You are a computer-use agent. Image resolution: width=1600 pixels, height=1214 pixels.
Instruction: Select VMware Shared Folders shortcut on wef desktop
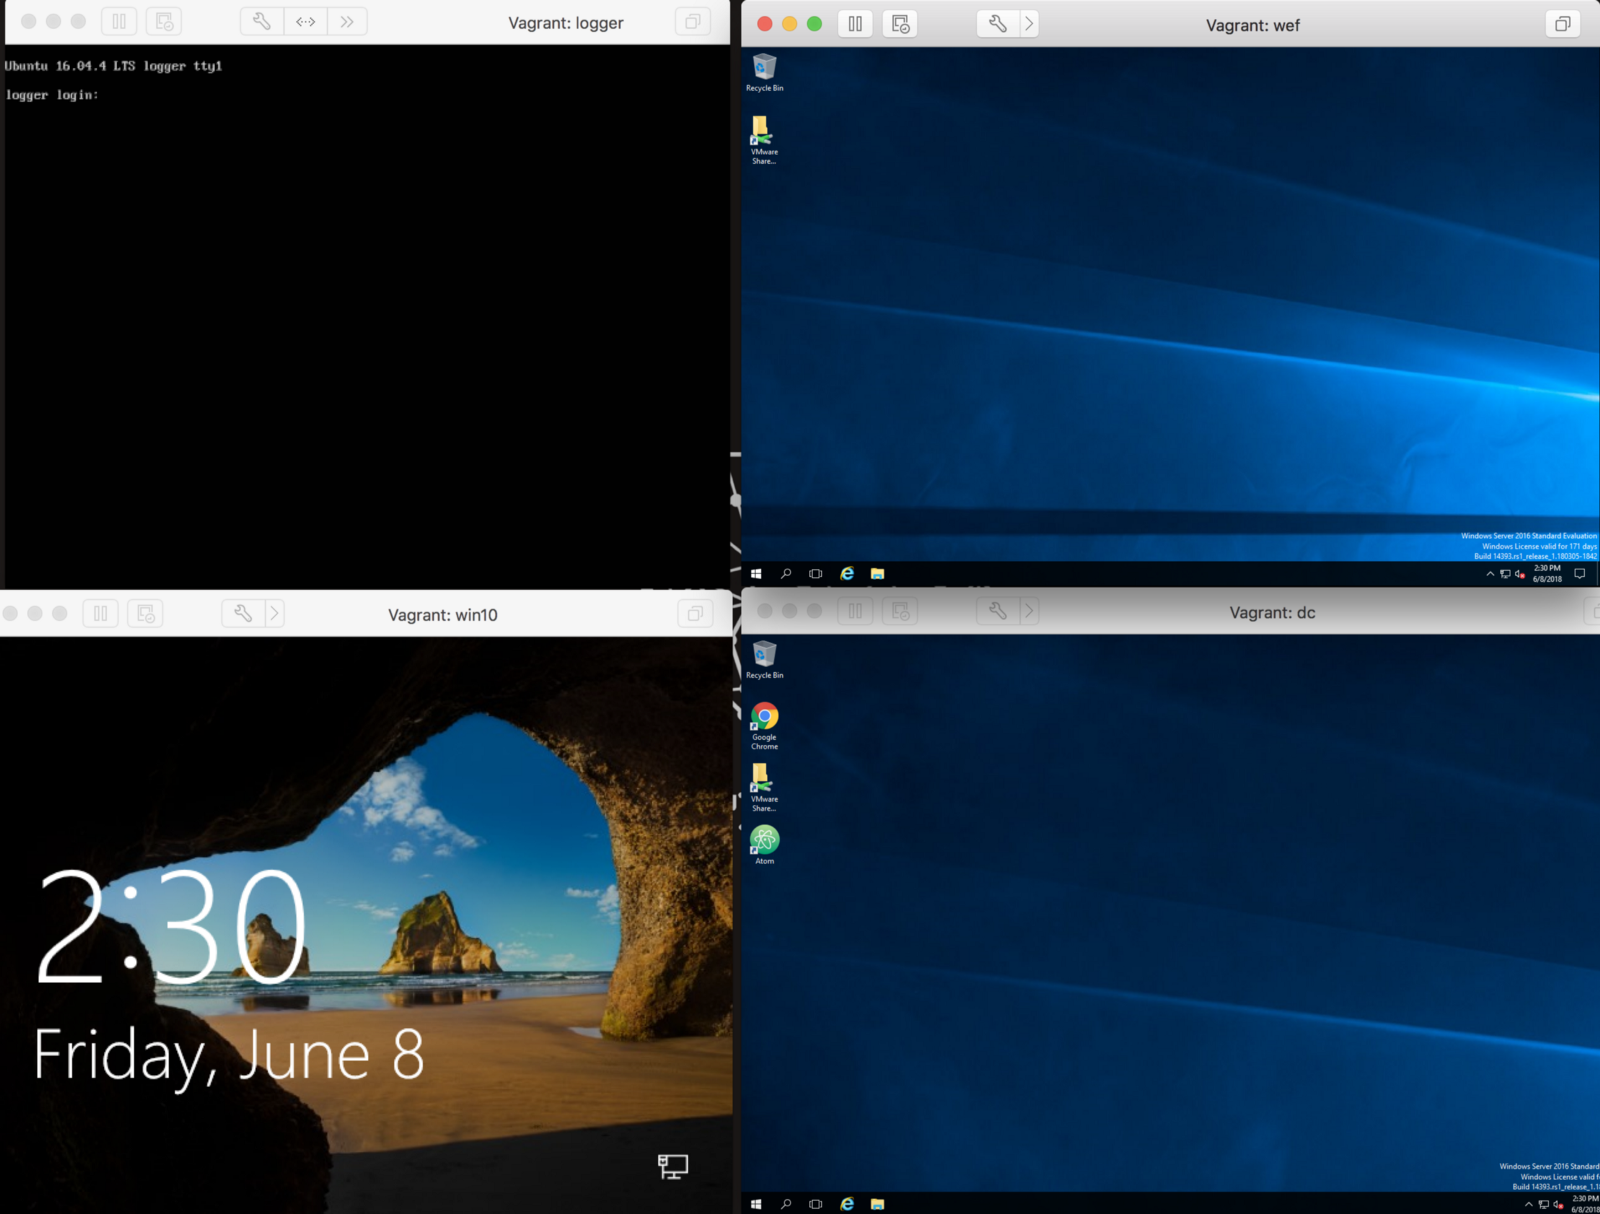coord(764,140)
